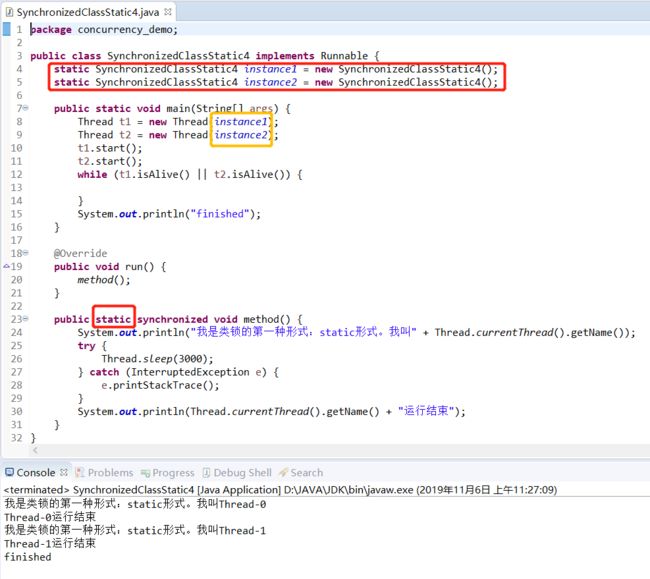Click console line ending with '我叫Thread-0'
This screenshot has width=650, height=579.
(135, 504)
